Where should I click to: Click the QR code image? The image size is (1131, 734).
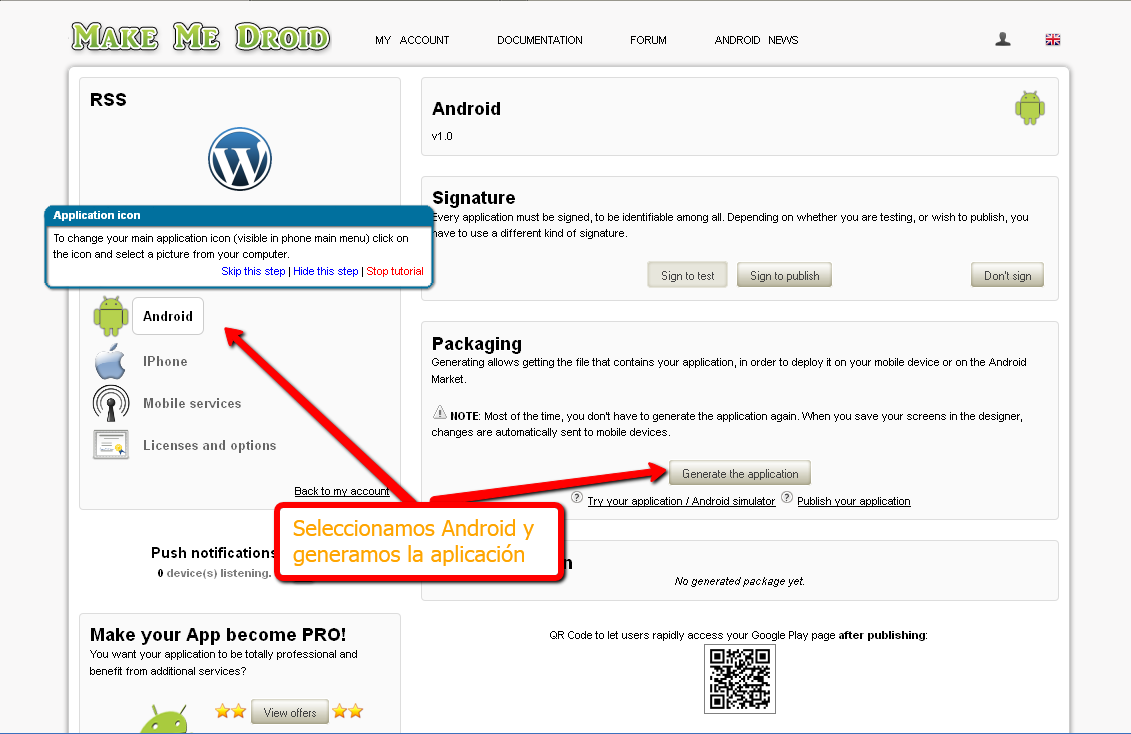[740, 679]
